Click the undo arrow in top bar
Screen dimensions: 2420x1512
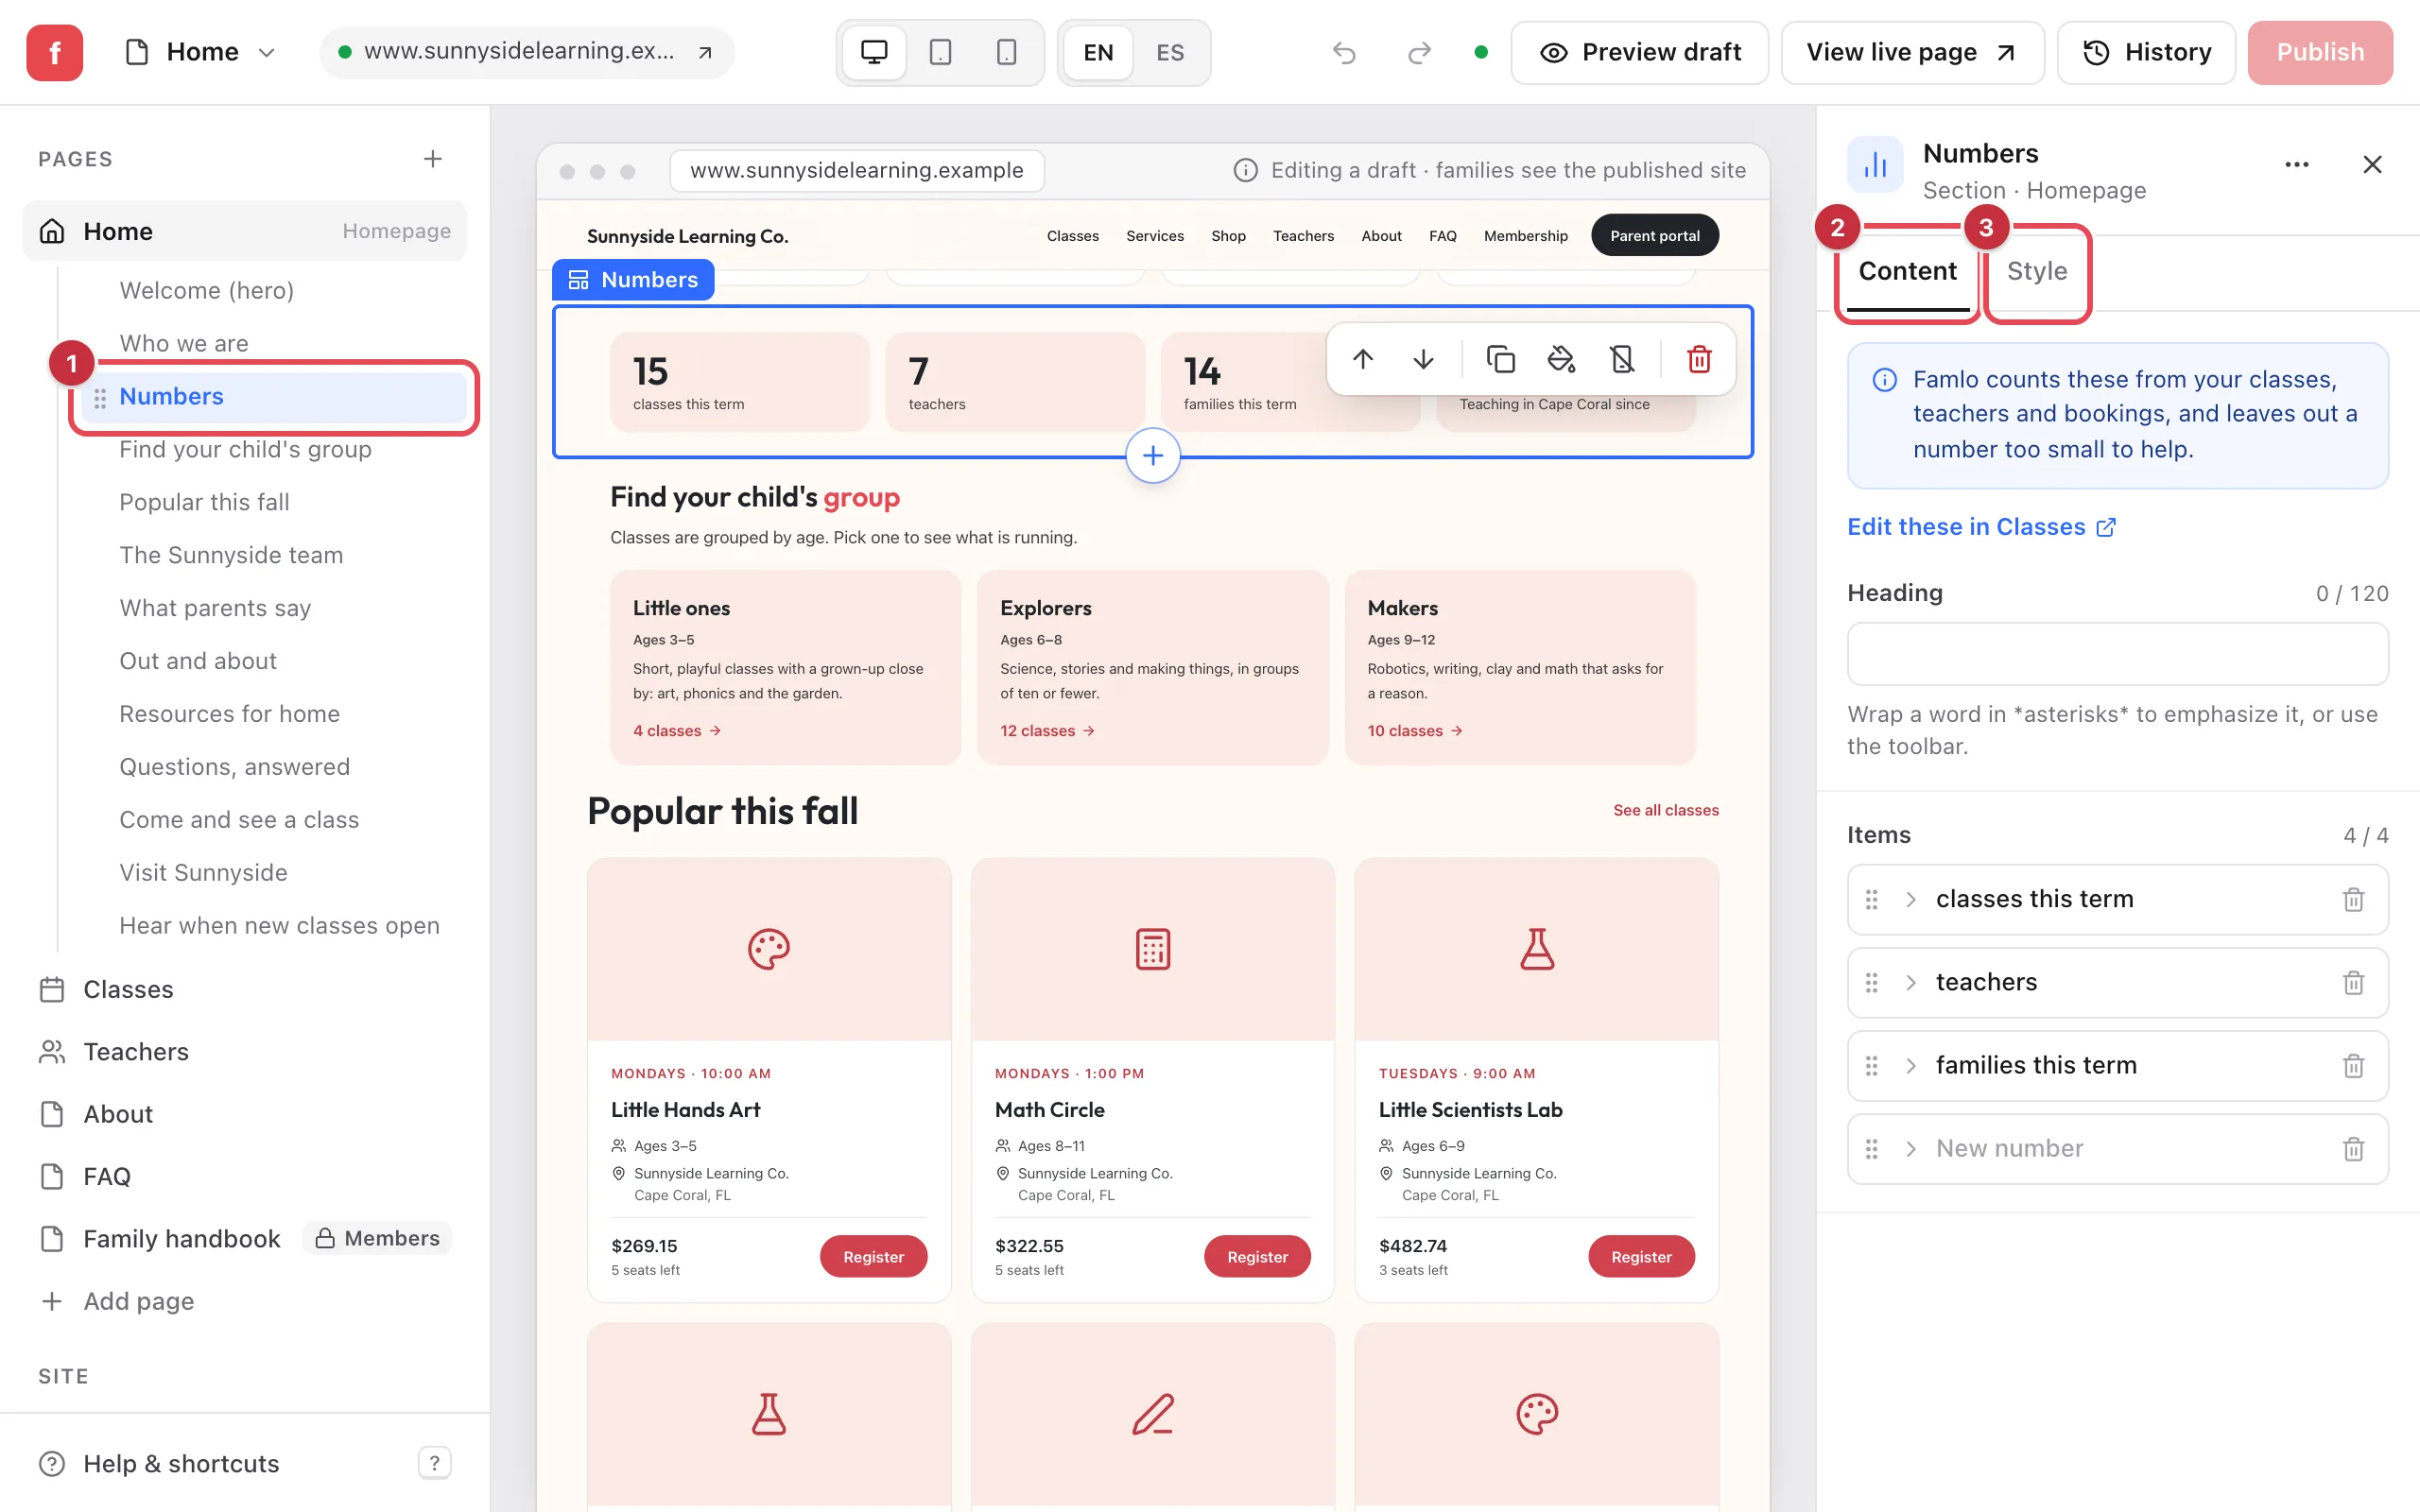(1344, 52)
